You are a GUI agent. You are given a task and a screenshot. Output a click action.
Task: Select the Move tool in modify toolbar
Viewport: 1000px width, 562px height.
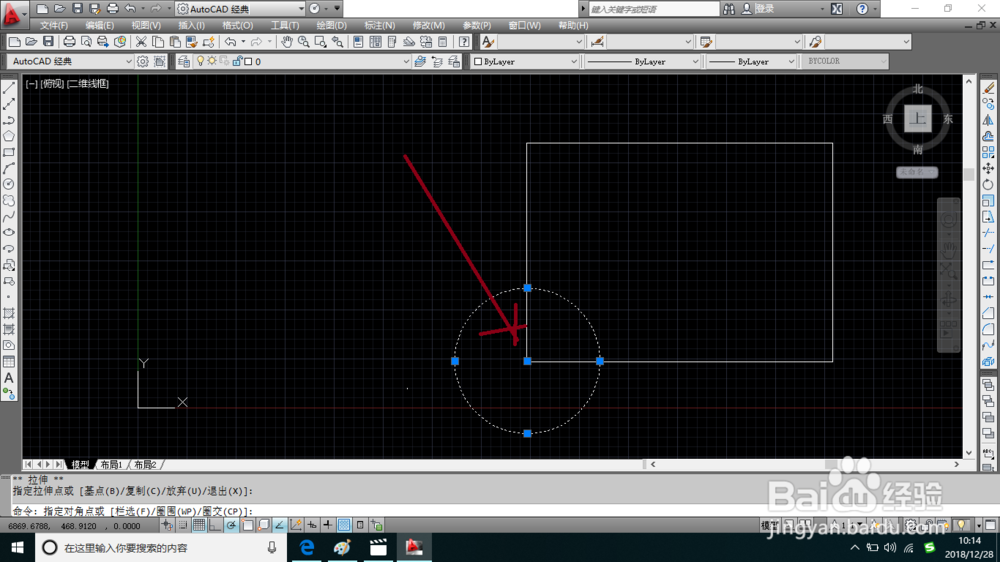(x=988, y=168)
